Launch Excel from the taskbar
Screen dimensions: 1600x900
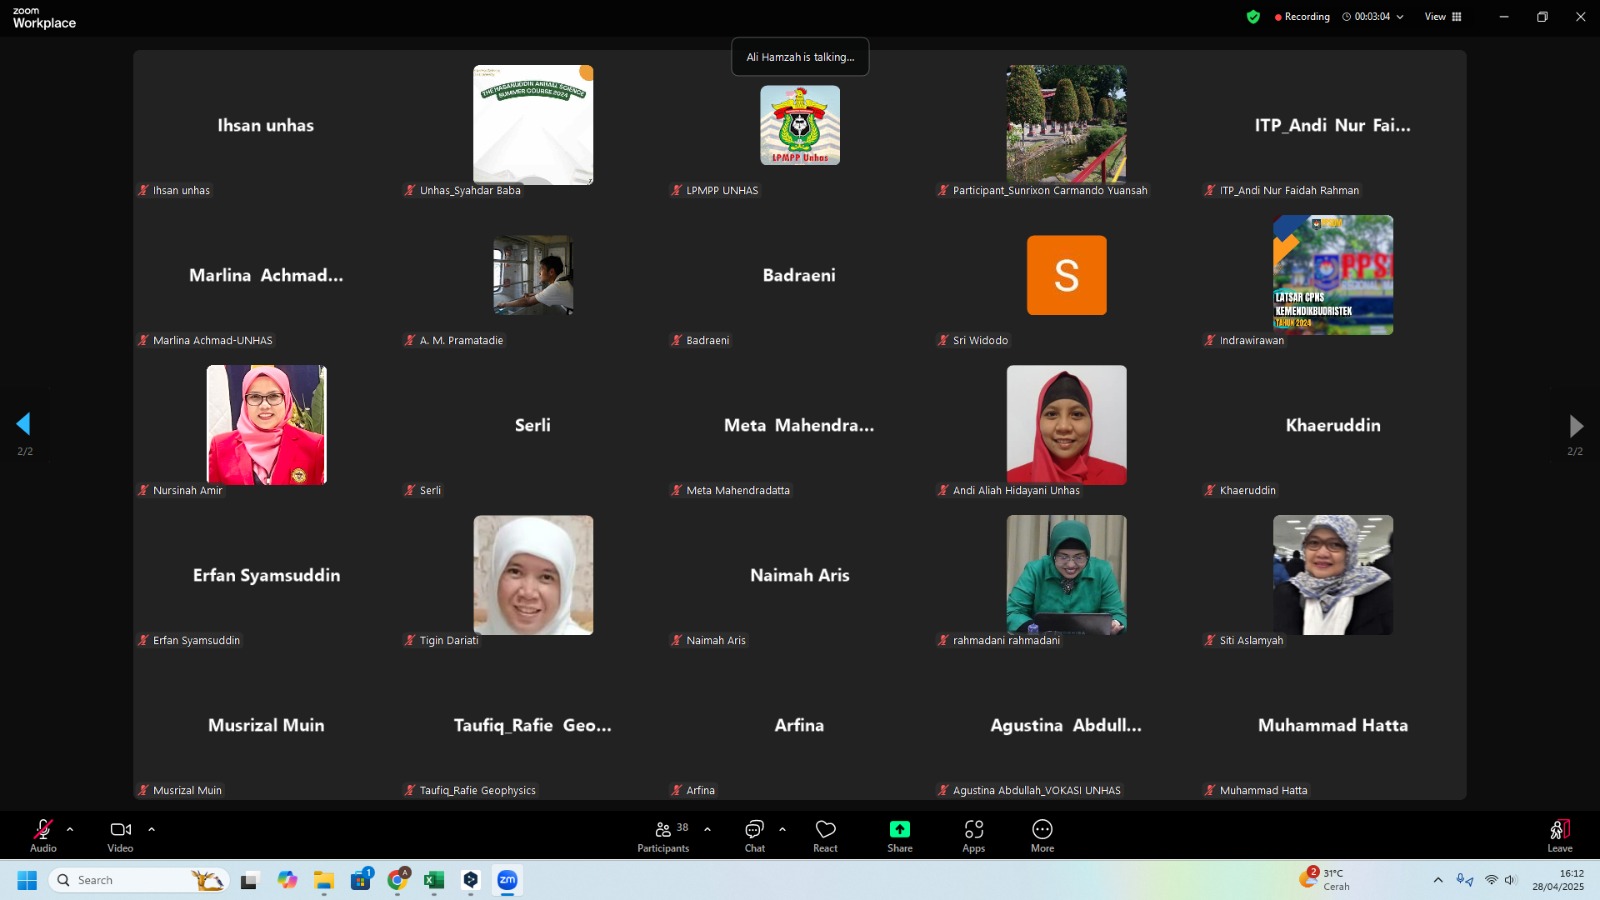pos(433,880)
